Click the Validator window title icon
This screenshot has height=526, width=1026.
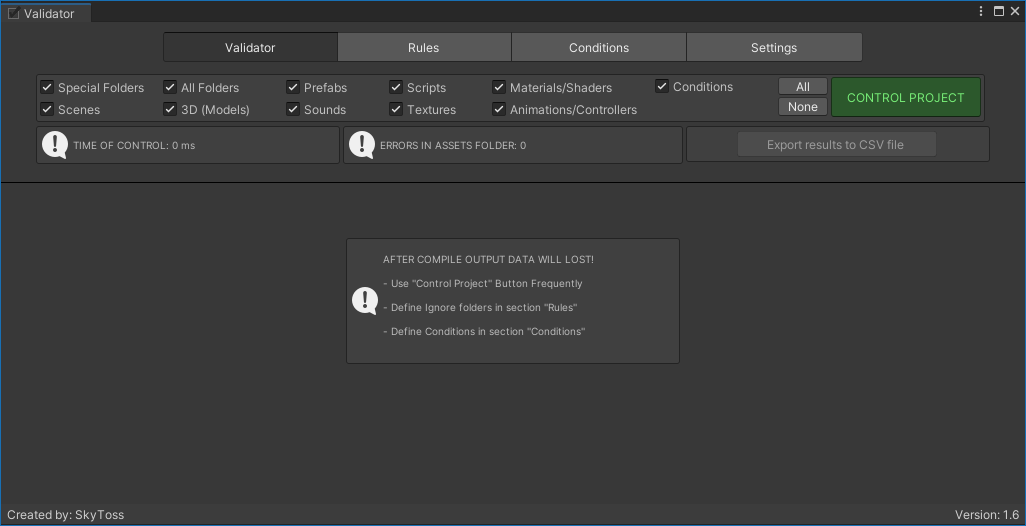tap(14, 14)
